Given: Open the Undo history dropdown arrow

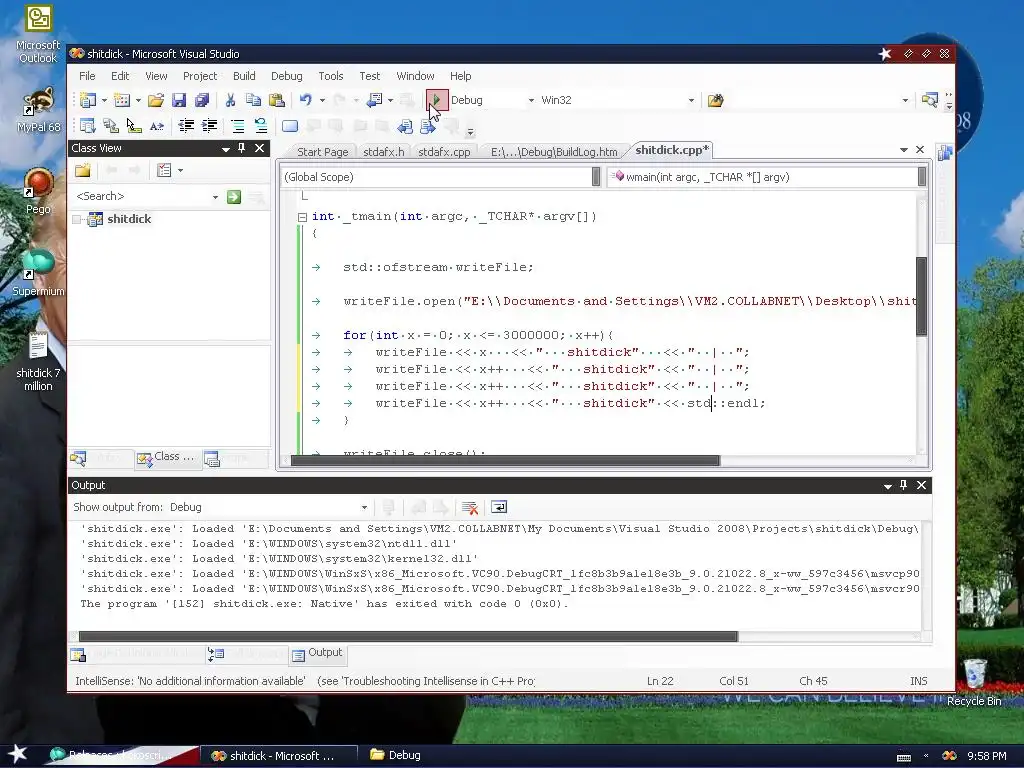Looking at the screenshot, I should tap(322, 101).
